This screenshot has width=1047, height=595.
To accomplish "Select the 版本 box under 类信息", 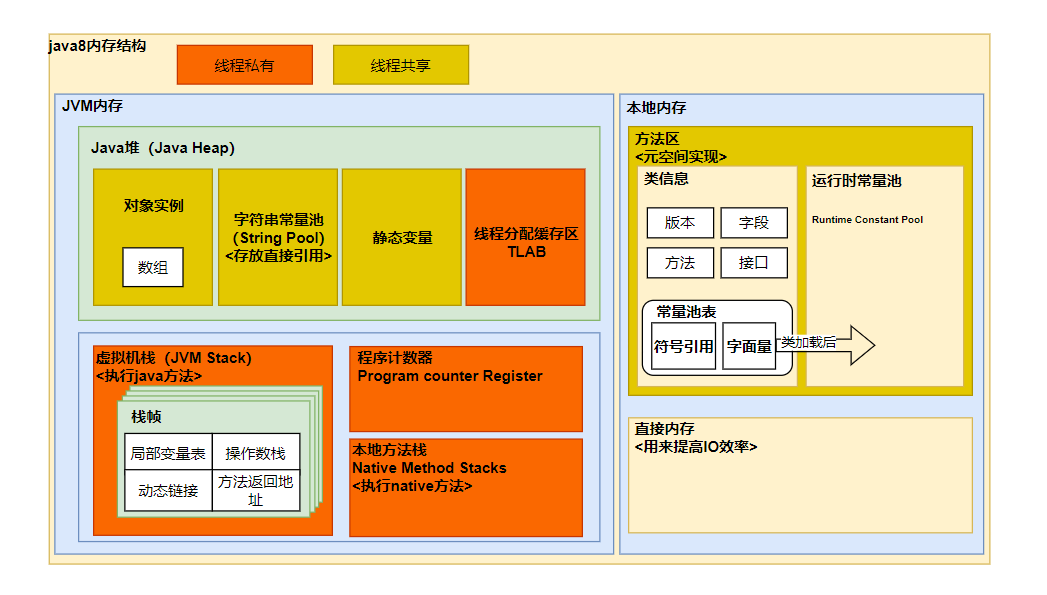I will (680, 223).
